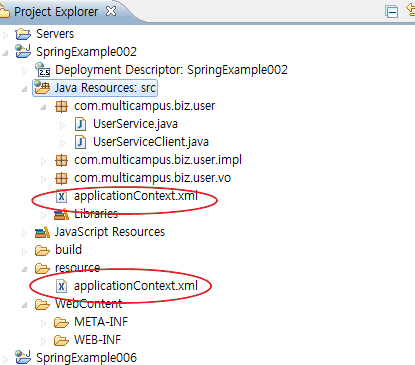Click XML icon of applicationContext.xml under resource
The image size is (415, 365).
(x=61, y=286)
